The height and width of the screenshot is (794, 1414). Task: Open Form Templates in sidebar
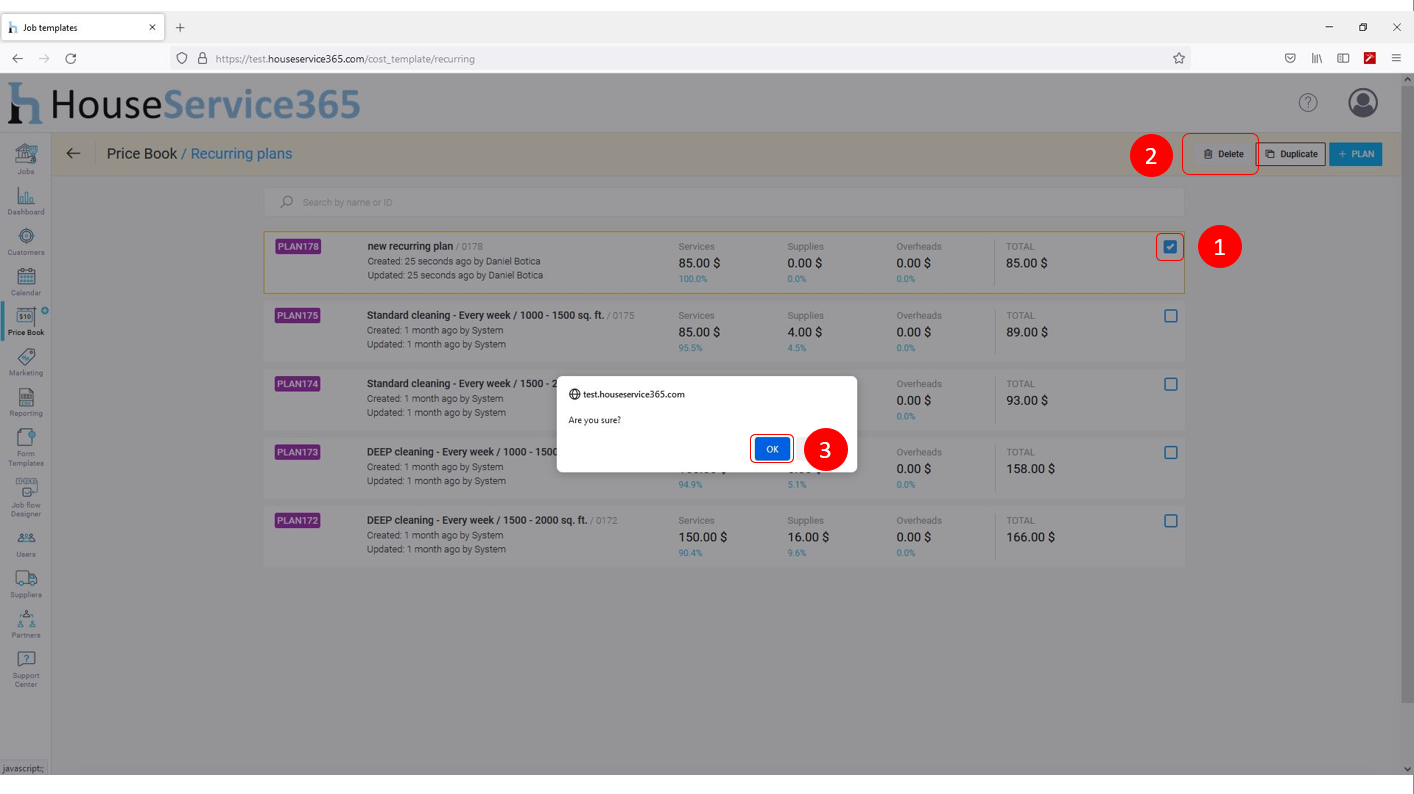(x=26, y=447)
